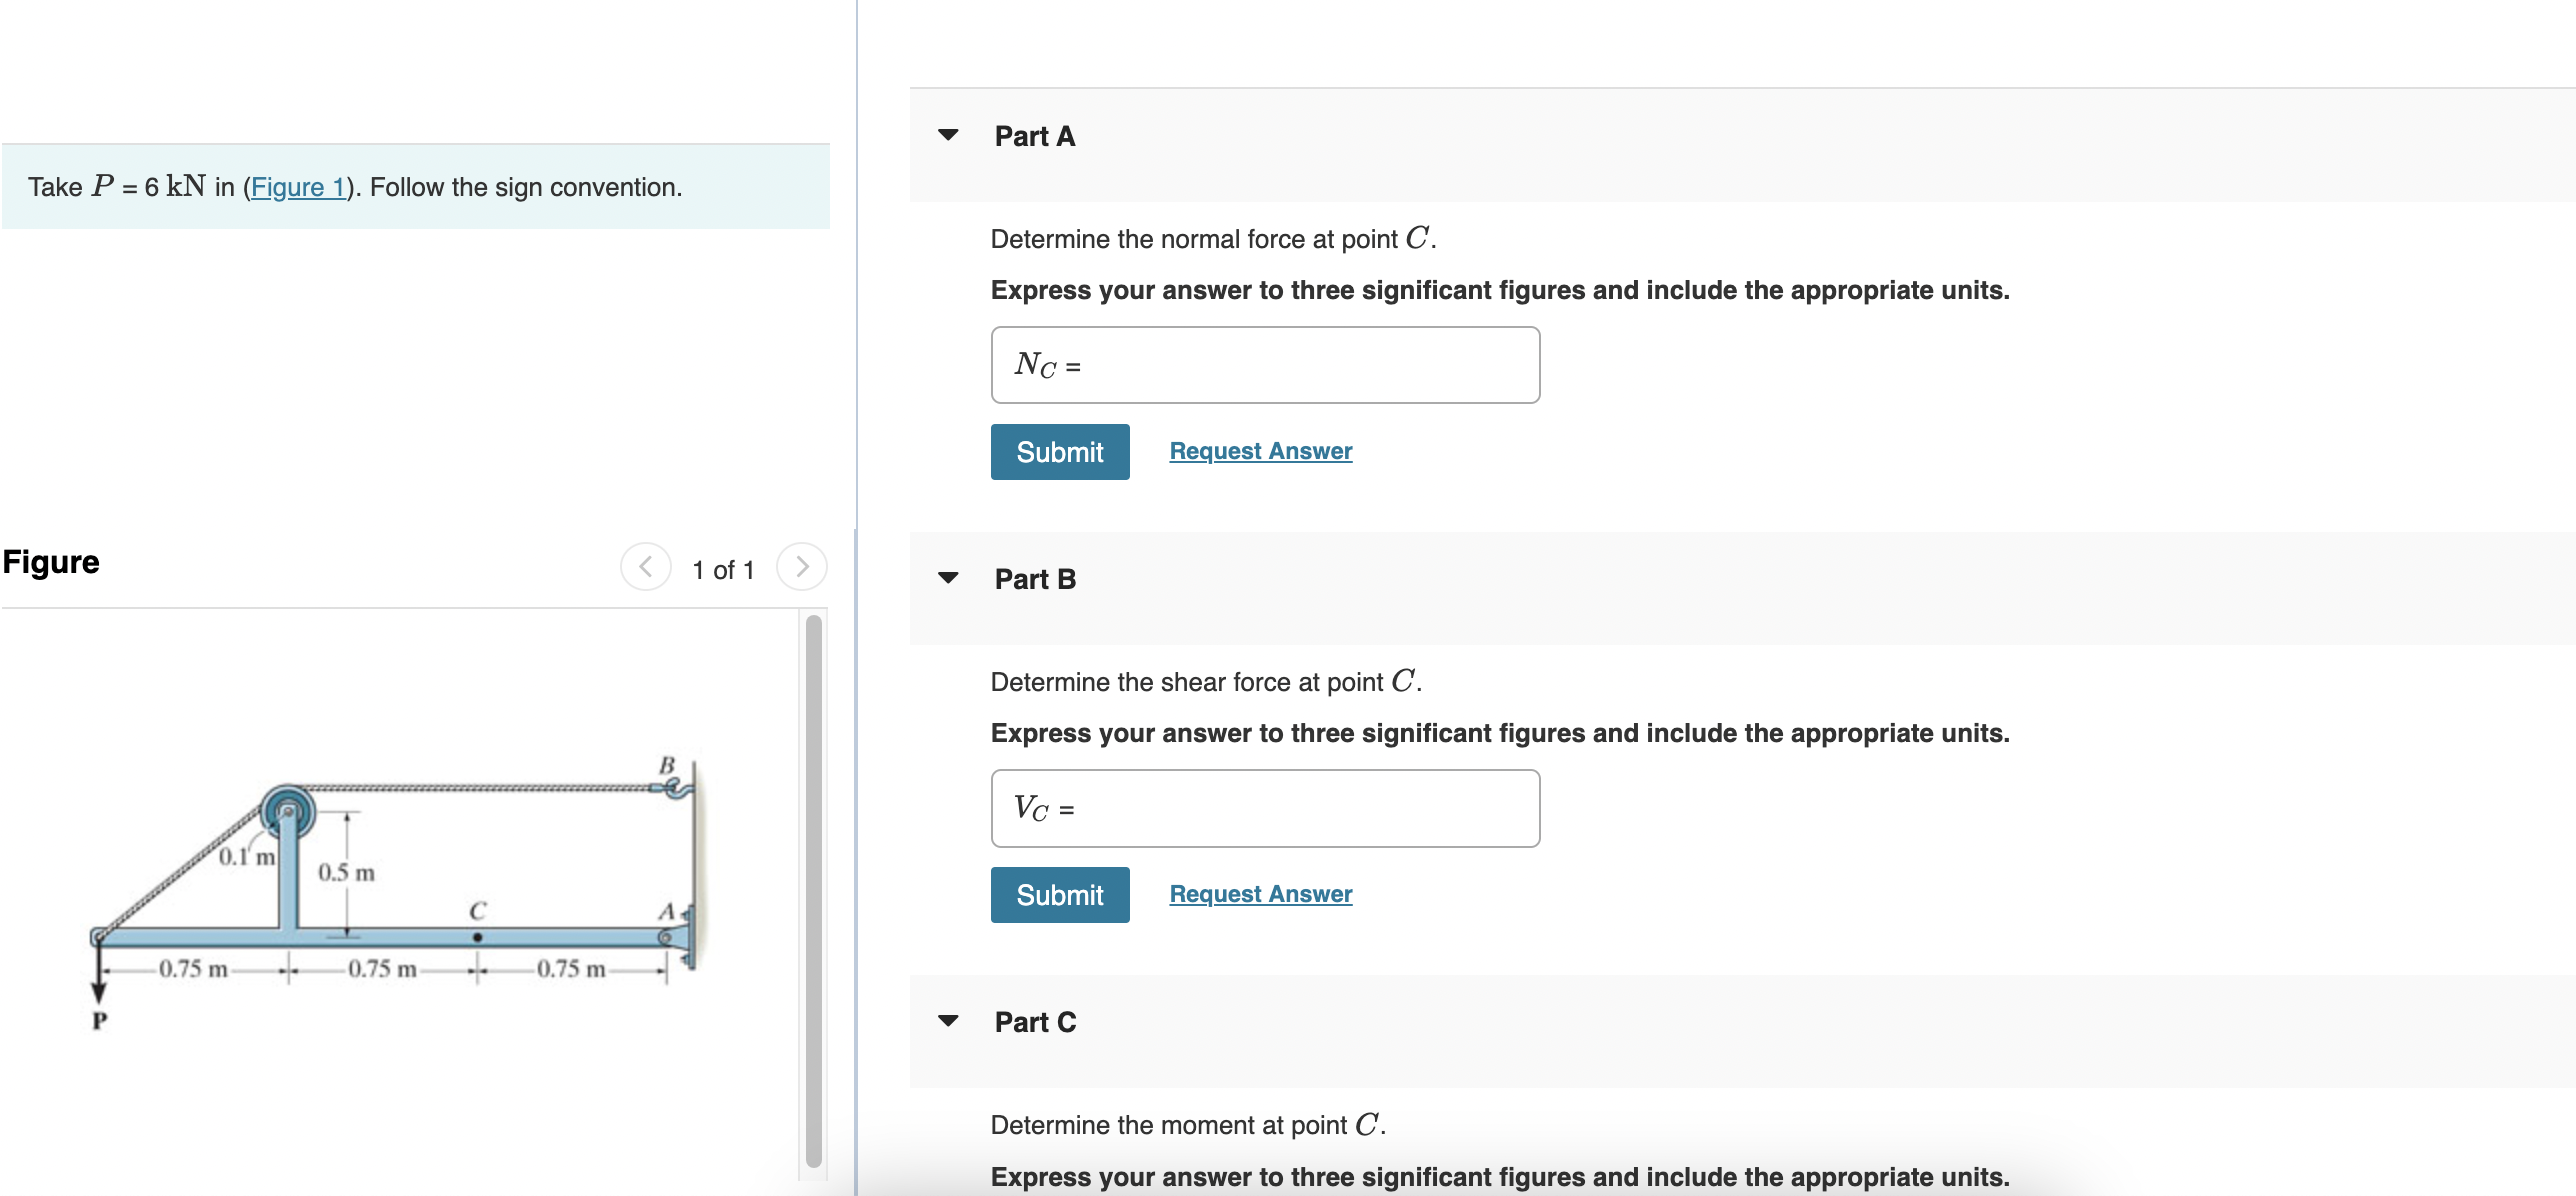Click the Nc answer input field
Screen dimensions: 2576x1196
click(x=1300, y=365)
